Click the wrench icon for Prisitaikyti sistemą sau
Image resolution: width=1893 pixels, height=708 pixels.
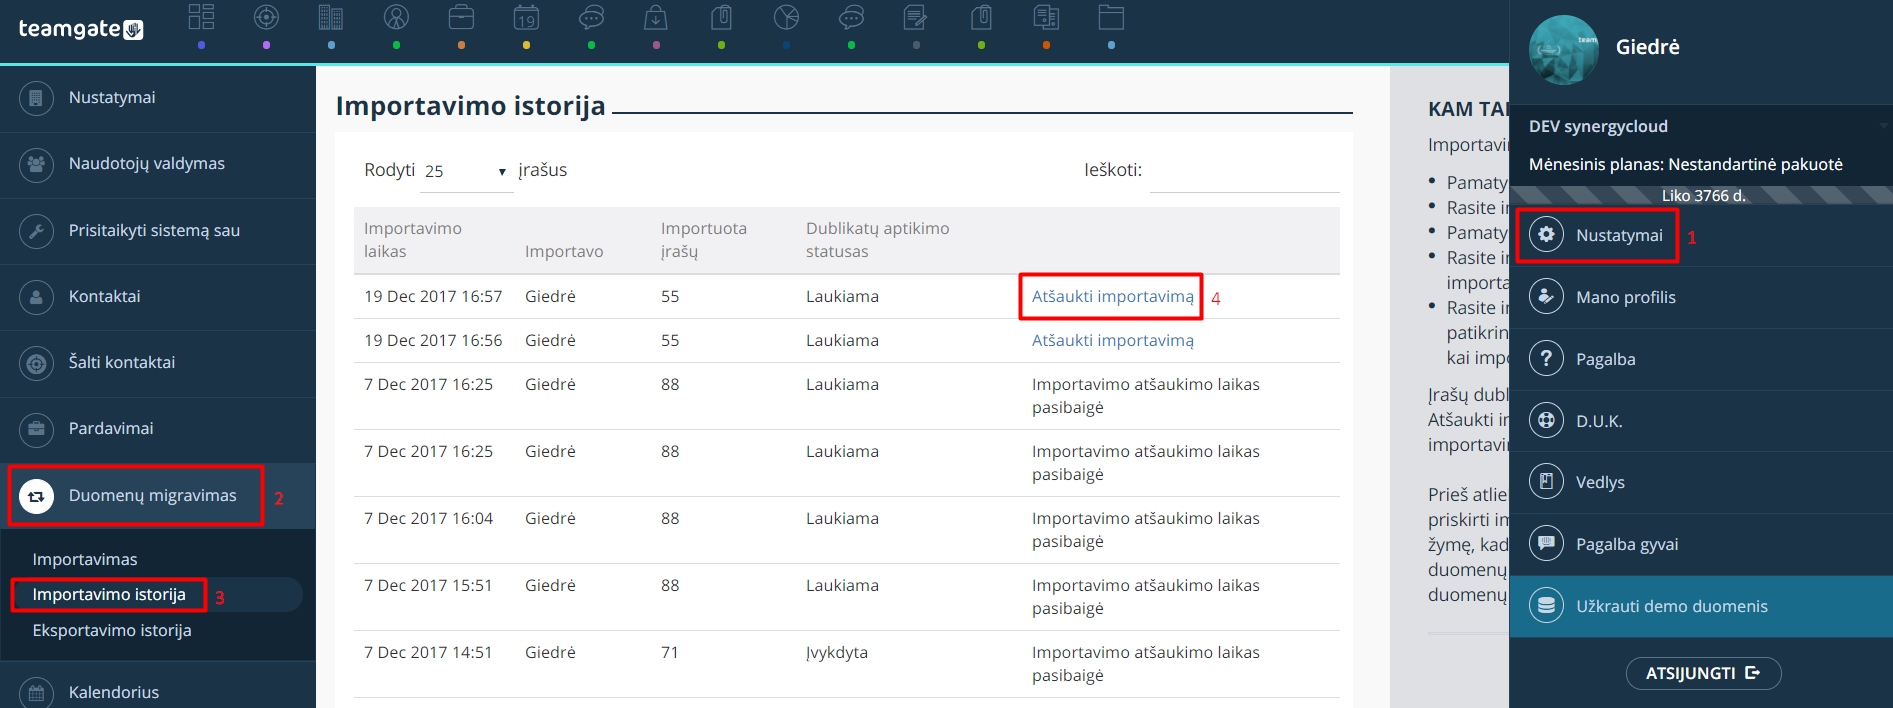[36, 231]
